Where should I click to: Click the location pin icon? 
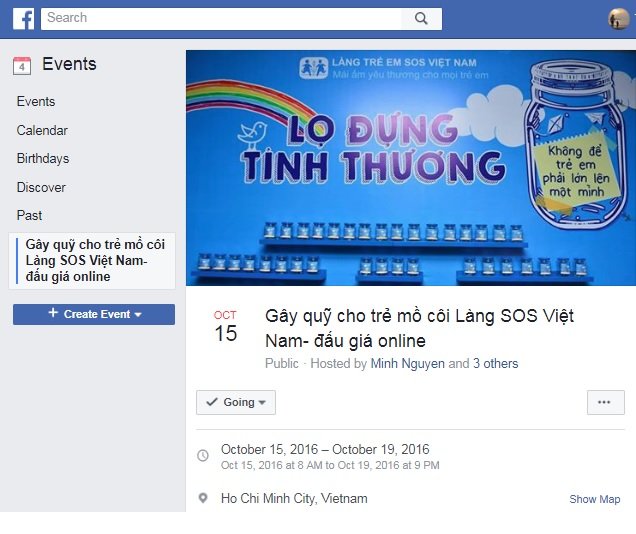pyautogui.click(x=203, y=498)
